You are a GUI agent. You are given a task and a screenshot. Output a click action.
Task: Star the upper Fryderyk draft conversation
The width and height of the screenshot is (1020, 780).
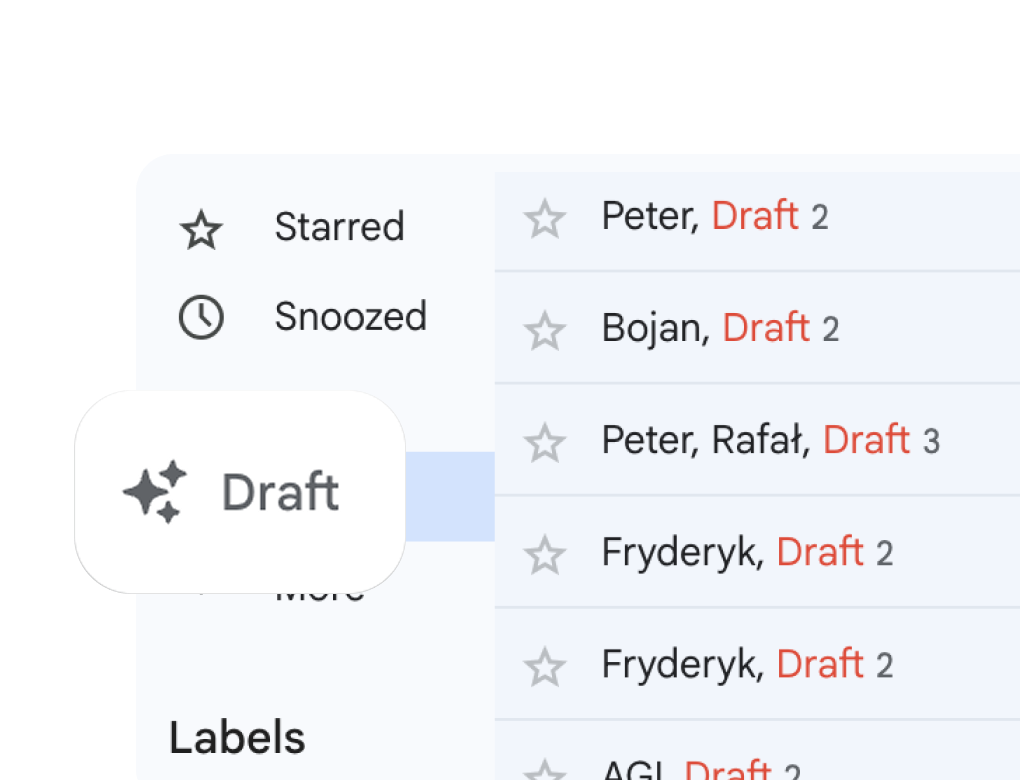[545, 555]
